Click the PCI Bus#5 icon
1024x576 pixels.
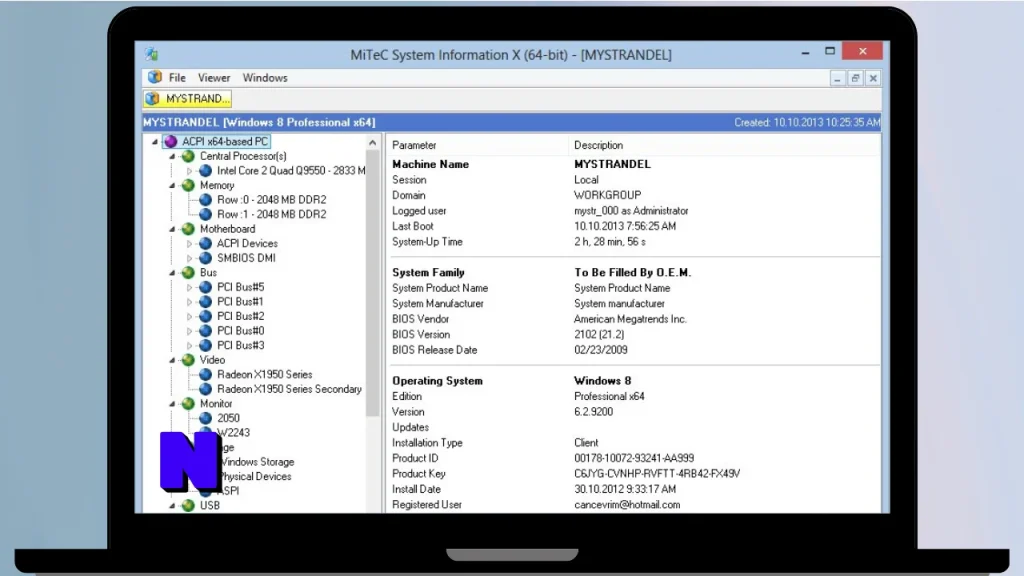(x=205, y=287)
